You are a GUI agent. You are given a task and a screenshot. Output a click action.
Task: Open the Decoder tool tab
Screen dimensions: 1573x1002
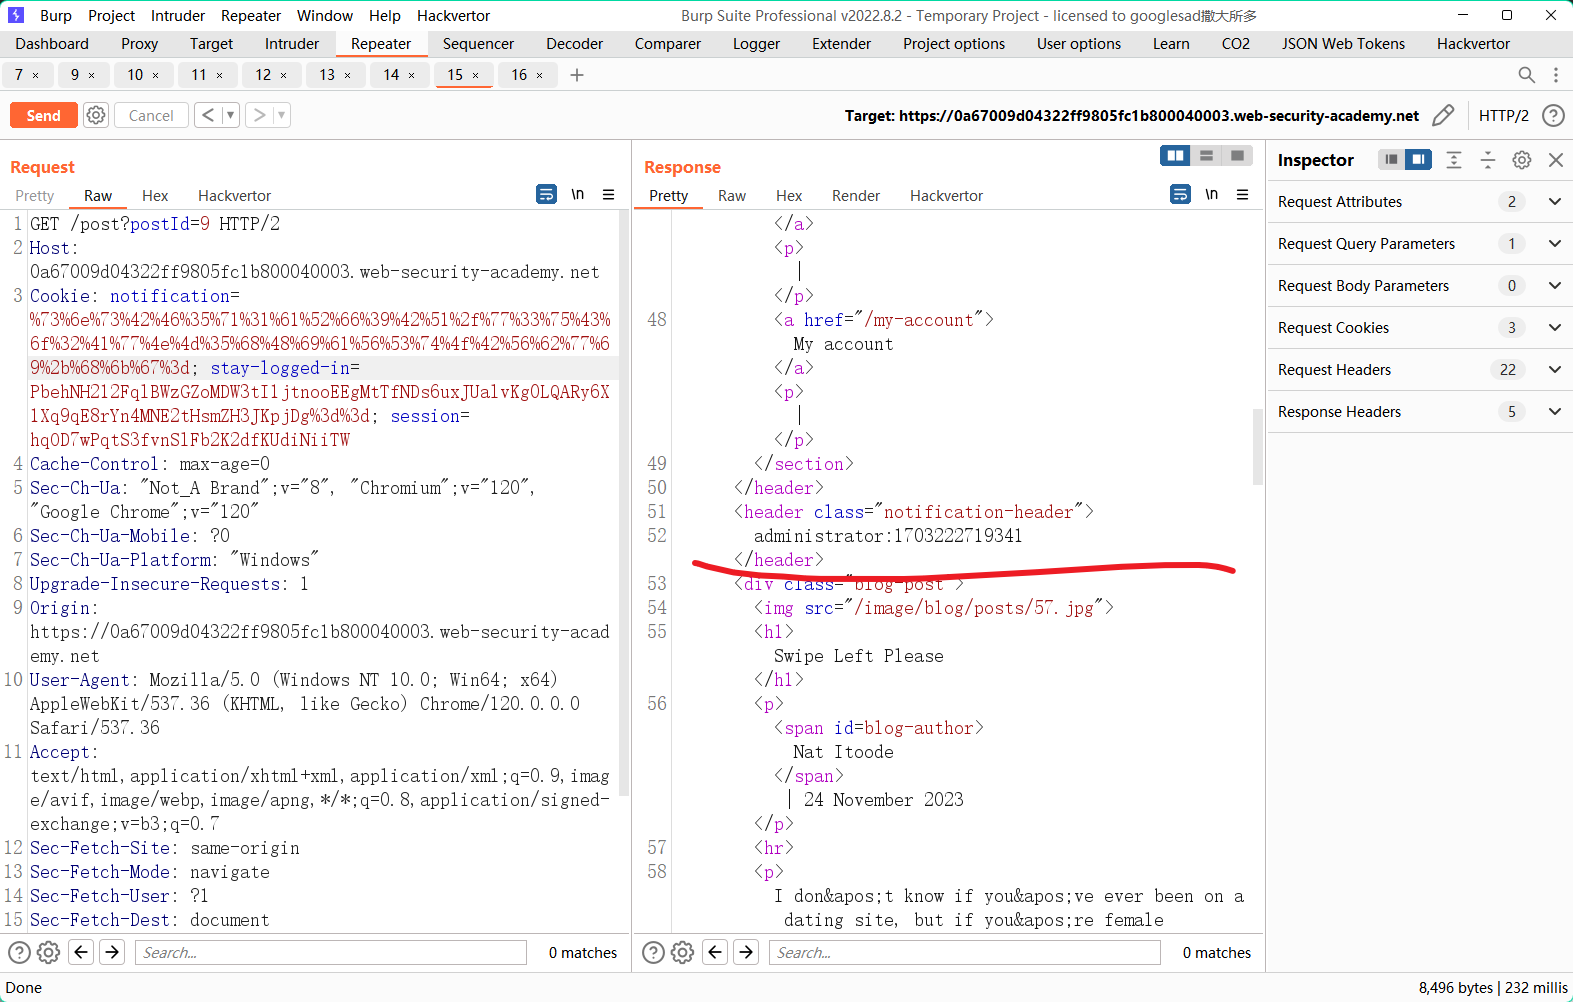[x=575, y=43]
